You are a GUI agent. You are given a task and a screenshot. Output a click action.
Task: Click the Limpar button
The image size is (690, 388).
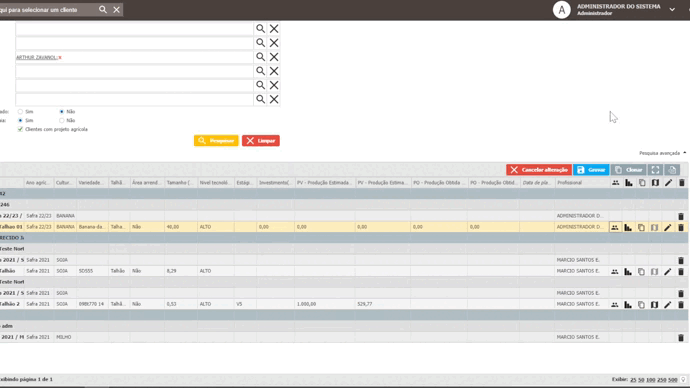click(261, 141)
